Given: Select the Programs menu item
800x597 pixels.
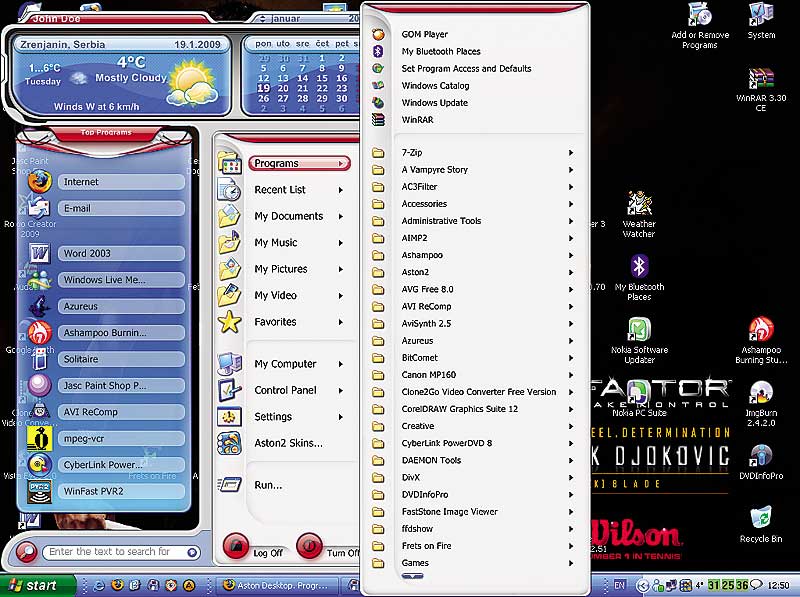Looking at the screenshot, I should [x=299, y=163].
